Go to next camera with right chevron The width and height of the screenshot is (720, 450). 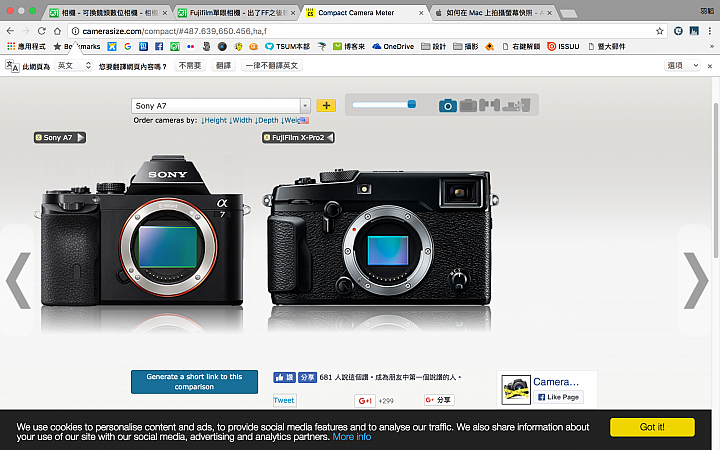coord(696,280)
